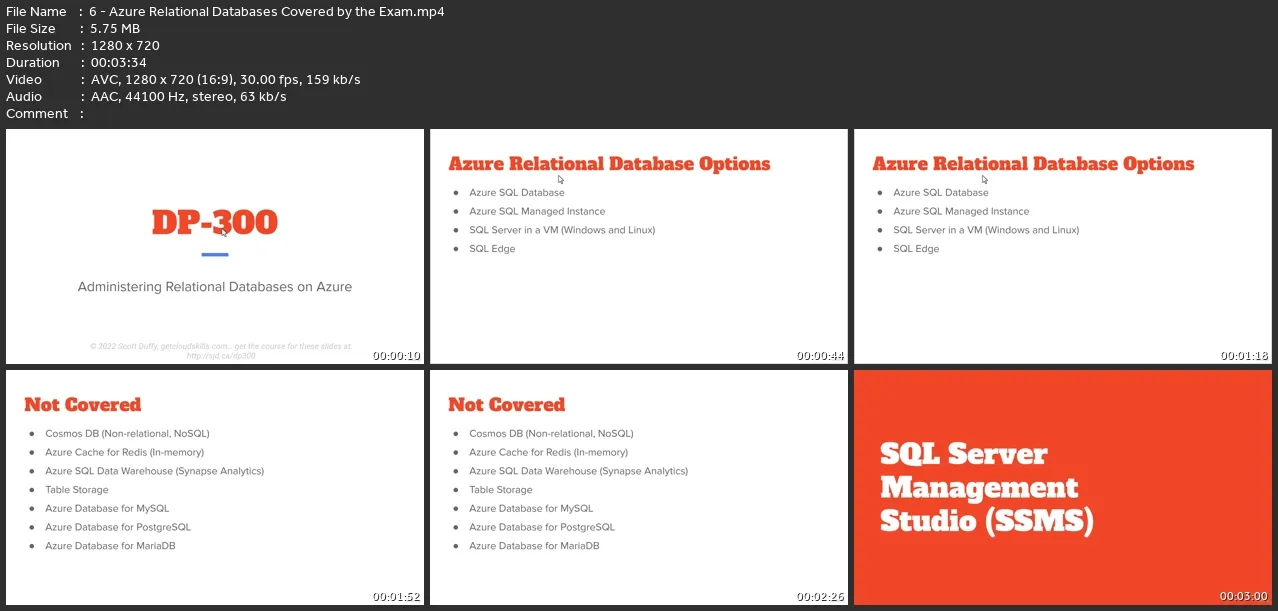Image resolution: width=1278 pixels, height=611 pixels.
Task: Select 'Cosmos DB (Non-relational, NoSQL)' in 00:02:26 frame
Action: [x=551, y=434]
